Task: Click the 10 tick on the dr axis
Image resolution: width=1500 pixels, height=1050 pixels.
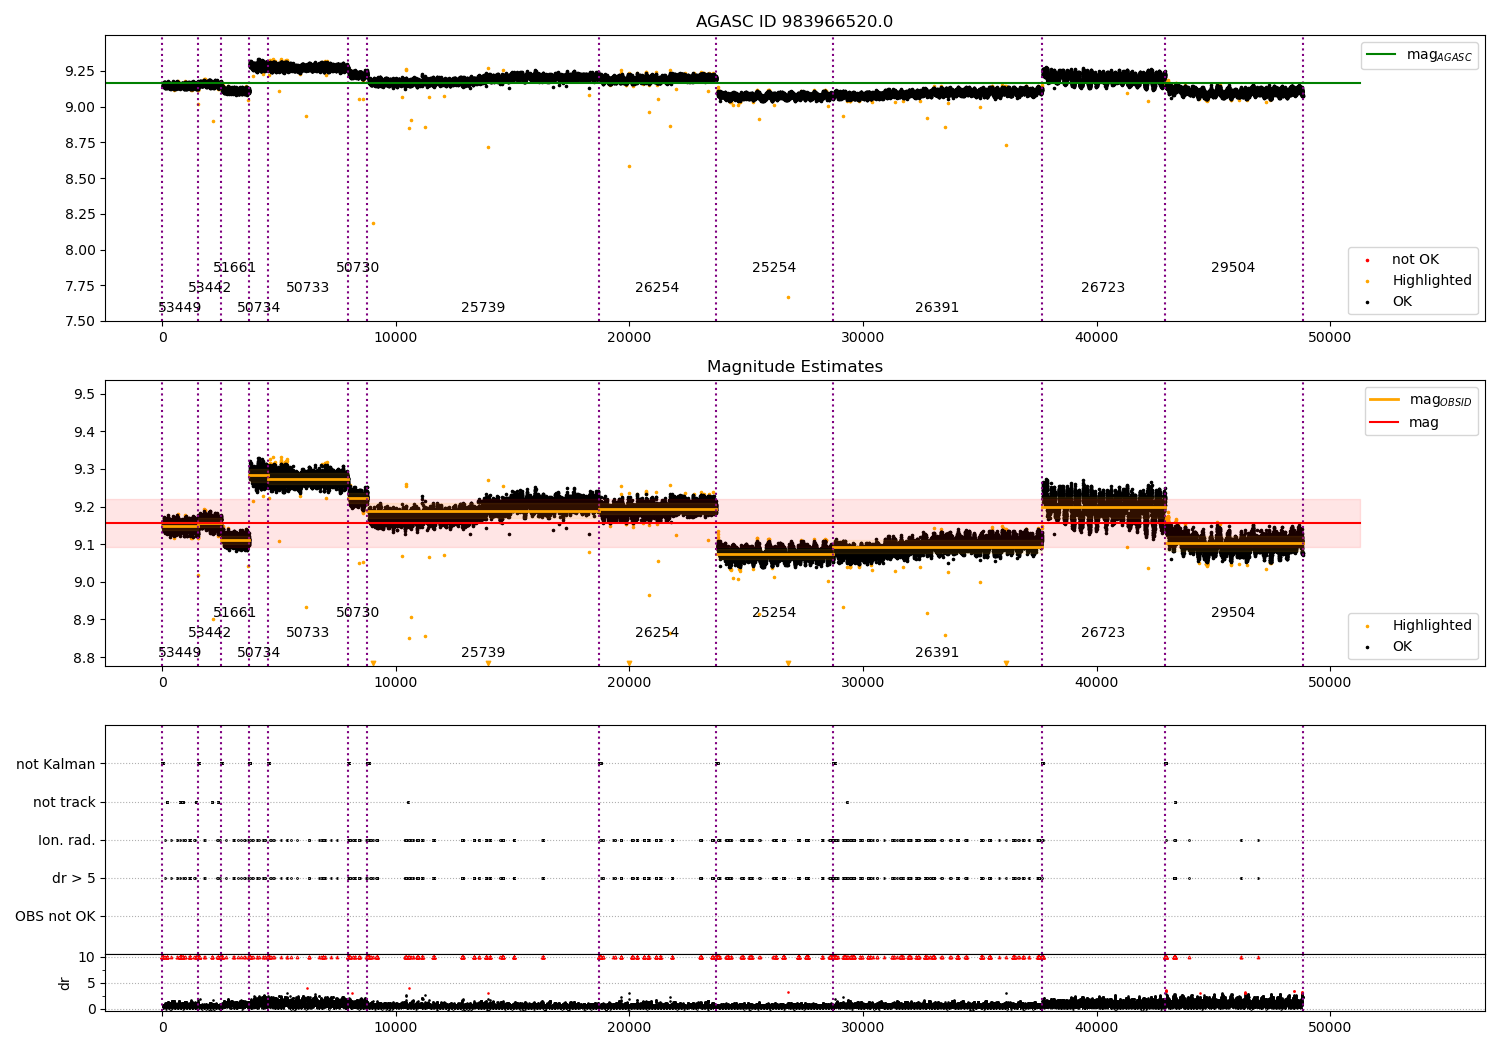Action: click(x=87, y=958)
